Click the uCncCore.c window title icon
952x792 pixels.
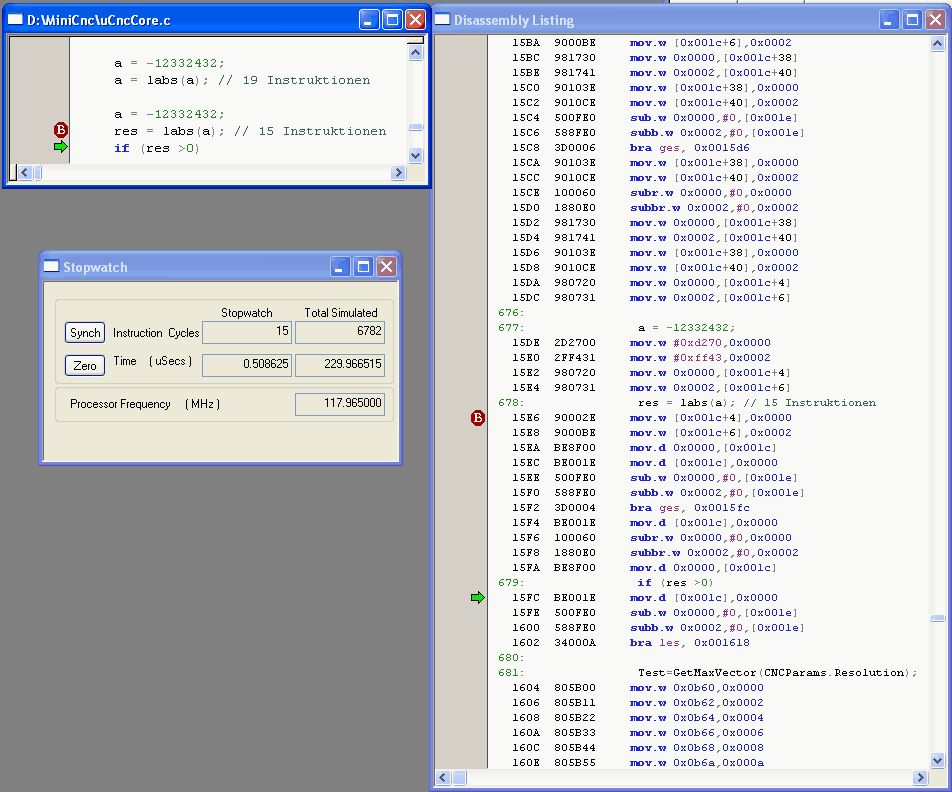pos(15,19)
